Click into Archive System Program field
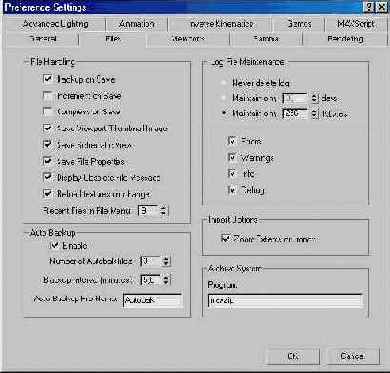The image size is (390, 373). coord(285,300)
